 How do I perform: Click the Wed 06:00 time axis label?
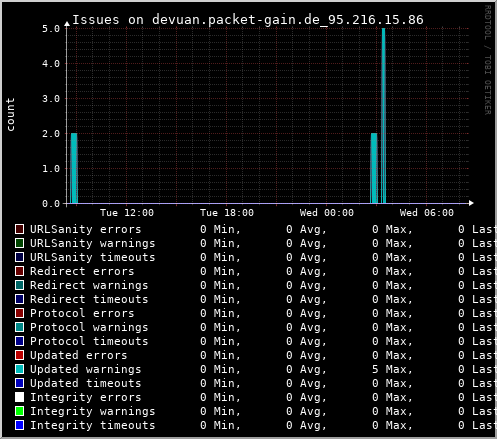tap(427, 213)
